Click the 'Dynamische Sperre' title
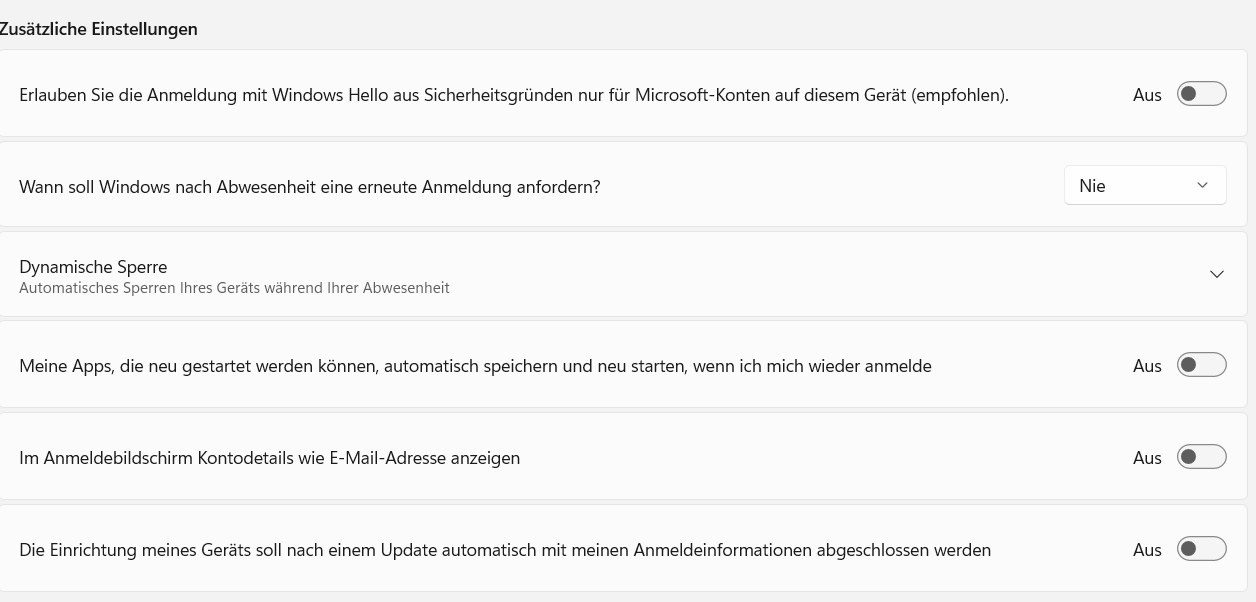The image size is (1256, 602). pos(93,267)
